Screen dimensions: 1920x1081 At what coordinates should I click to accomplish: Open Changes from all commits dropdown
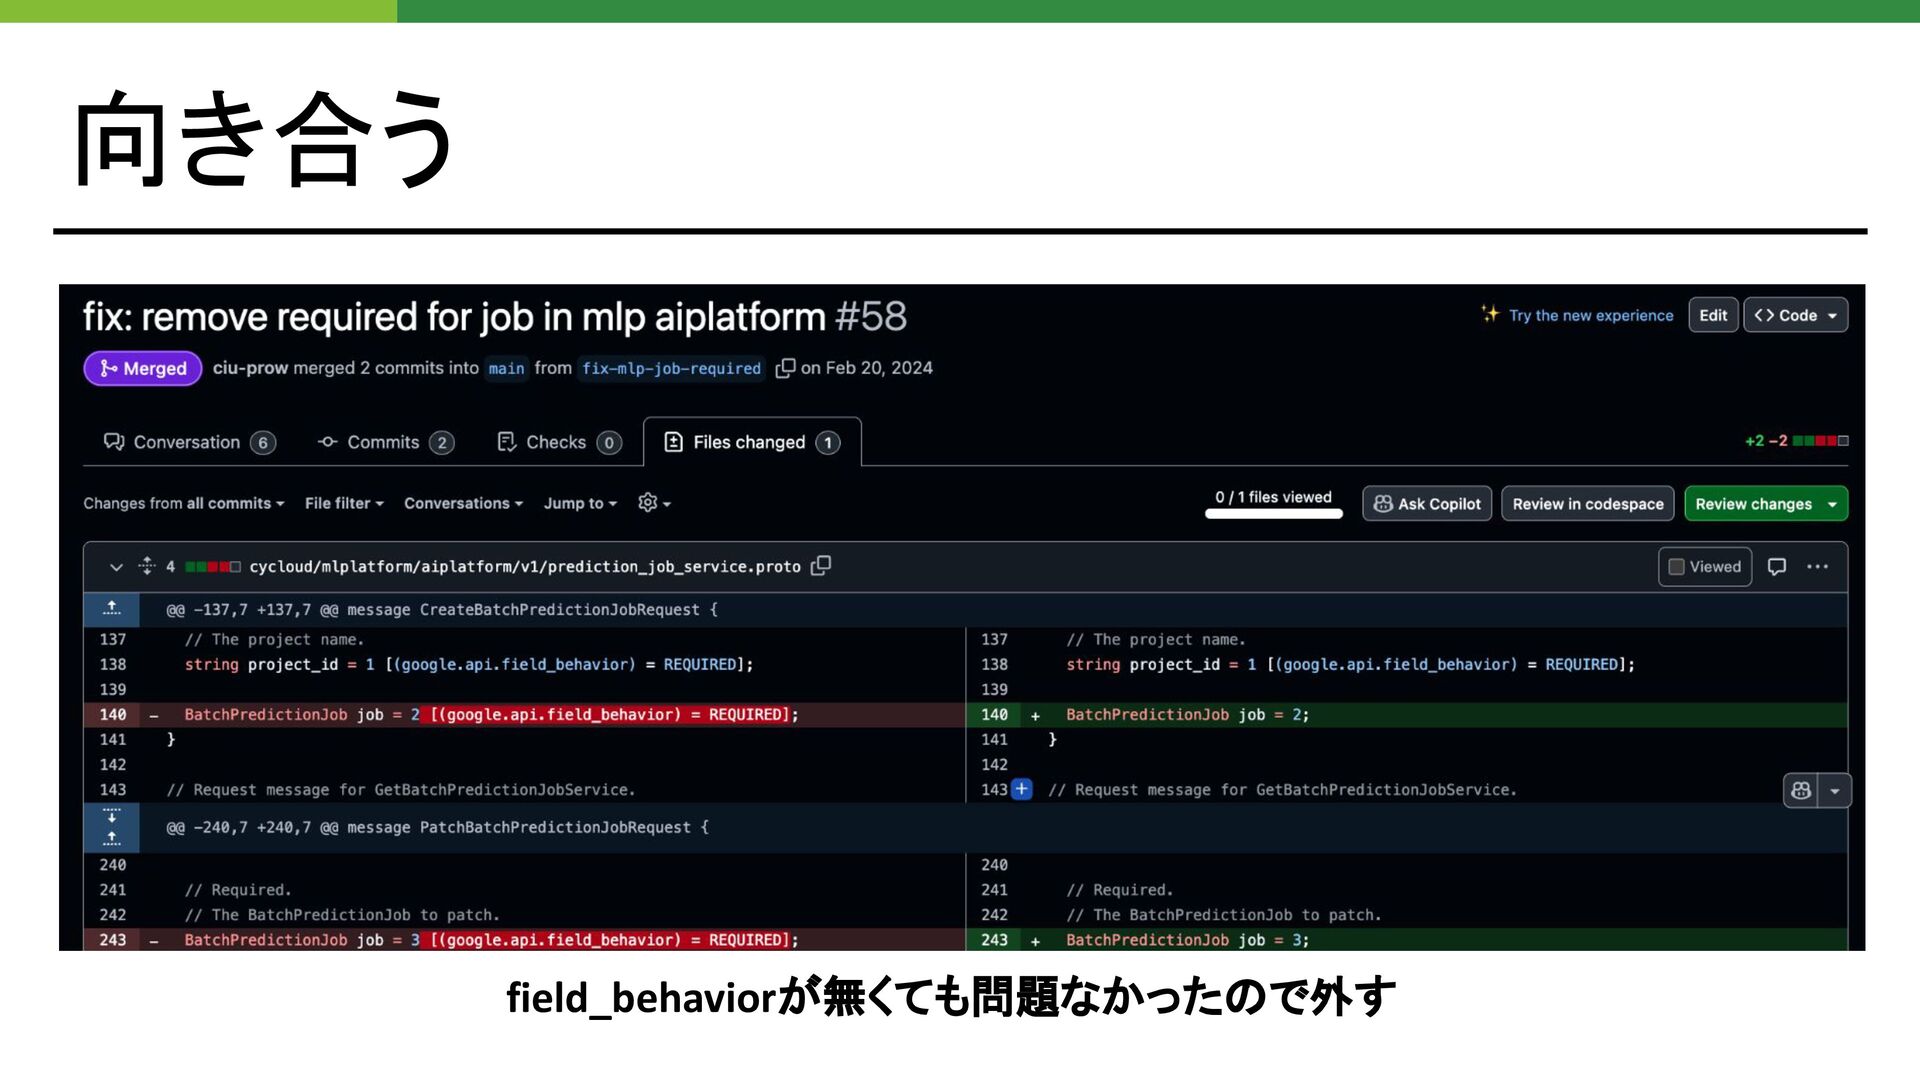[184, 503]
